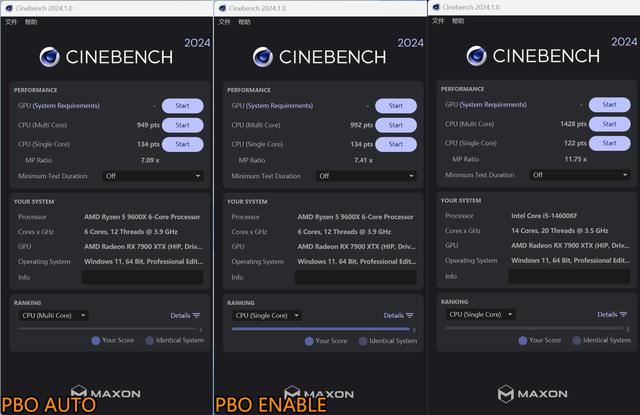Open the 文件 menu in the left window
This screenshot has height=415, width=640.
[x=12, y=21]
